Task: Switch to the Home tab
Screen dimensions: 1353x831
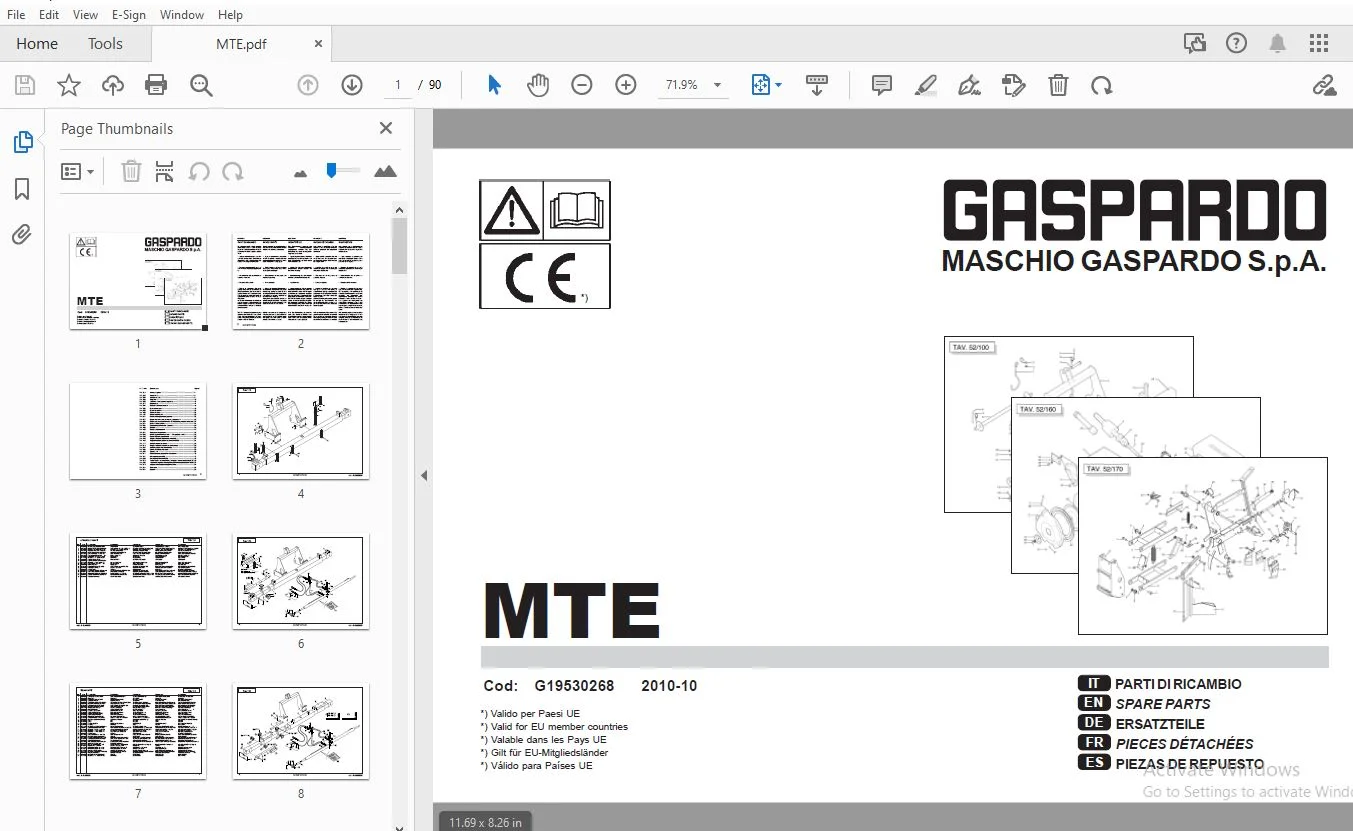Action: (37, 43)
